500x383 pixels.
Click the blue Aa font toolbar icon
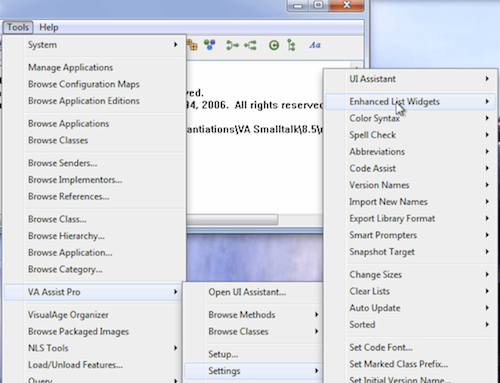[x=315, y=45]
